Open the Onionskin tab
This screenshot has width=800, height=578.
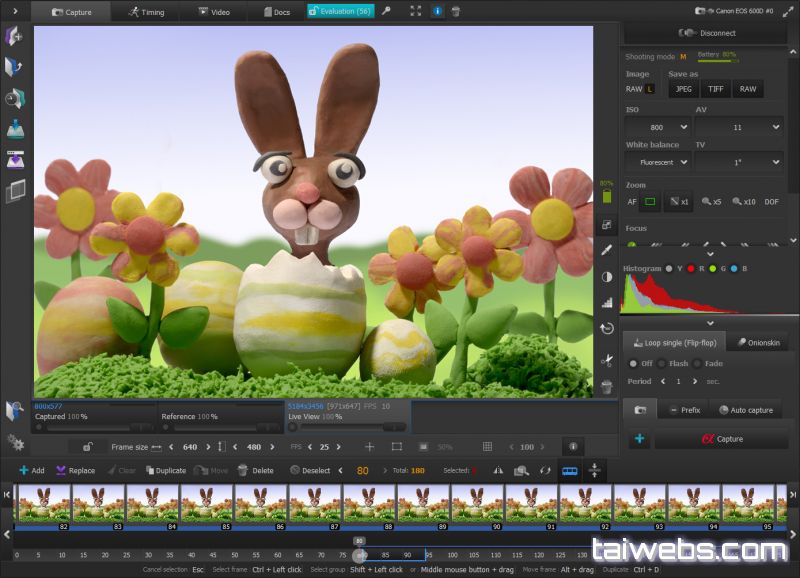[758, 342]
